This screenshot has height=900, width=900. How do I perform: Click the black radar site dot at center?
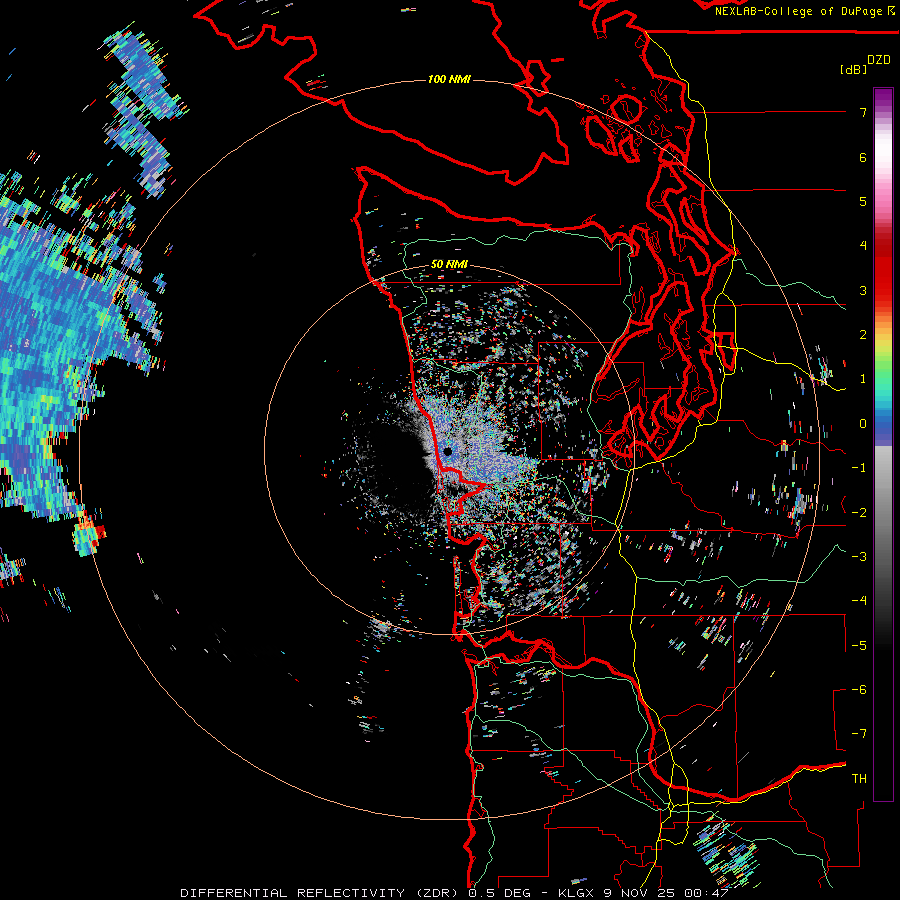[448, 452]
